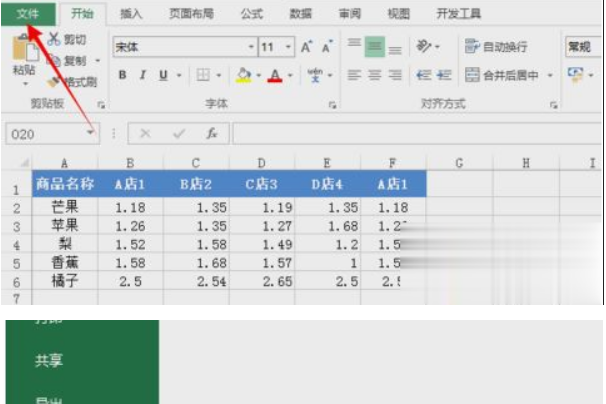Viewport: 606px width, 404px height.
Task: Click the 文 phonetic guide icon
Action: [315, 75]
